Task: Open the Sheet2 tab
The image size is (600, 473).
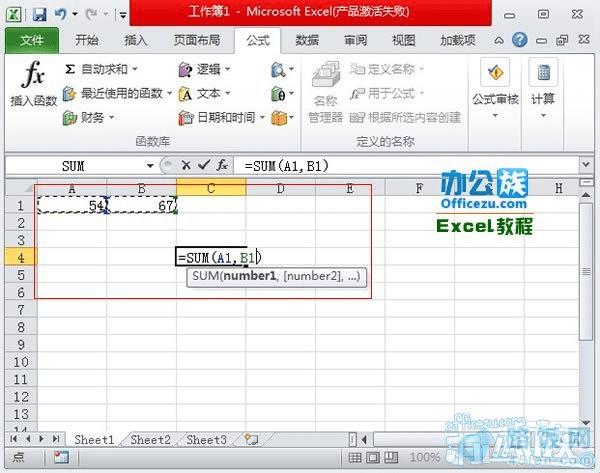Action: click(x=150, y=440)
